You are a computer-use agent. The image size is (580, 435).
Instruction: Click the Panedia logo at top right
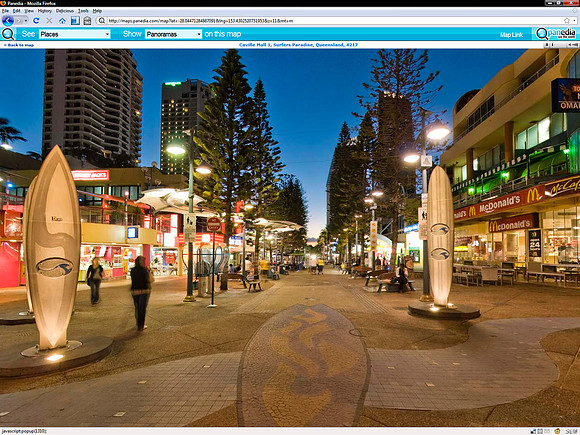tap(556, 34)
